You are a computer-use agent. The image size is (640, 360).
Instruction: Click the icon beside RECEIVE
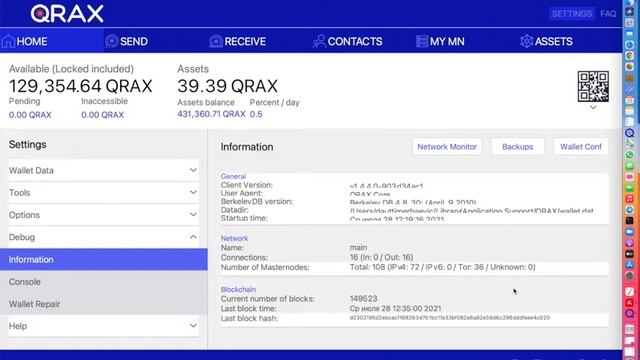[216, 41]
